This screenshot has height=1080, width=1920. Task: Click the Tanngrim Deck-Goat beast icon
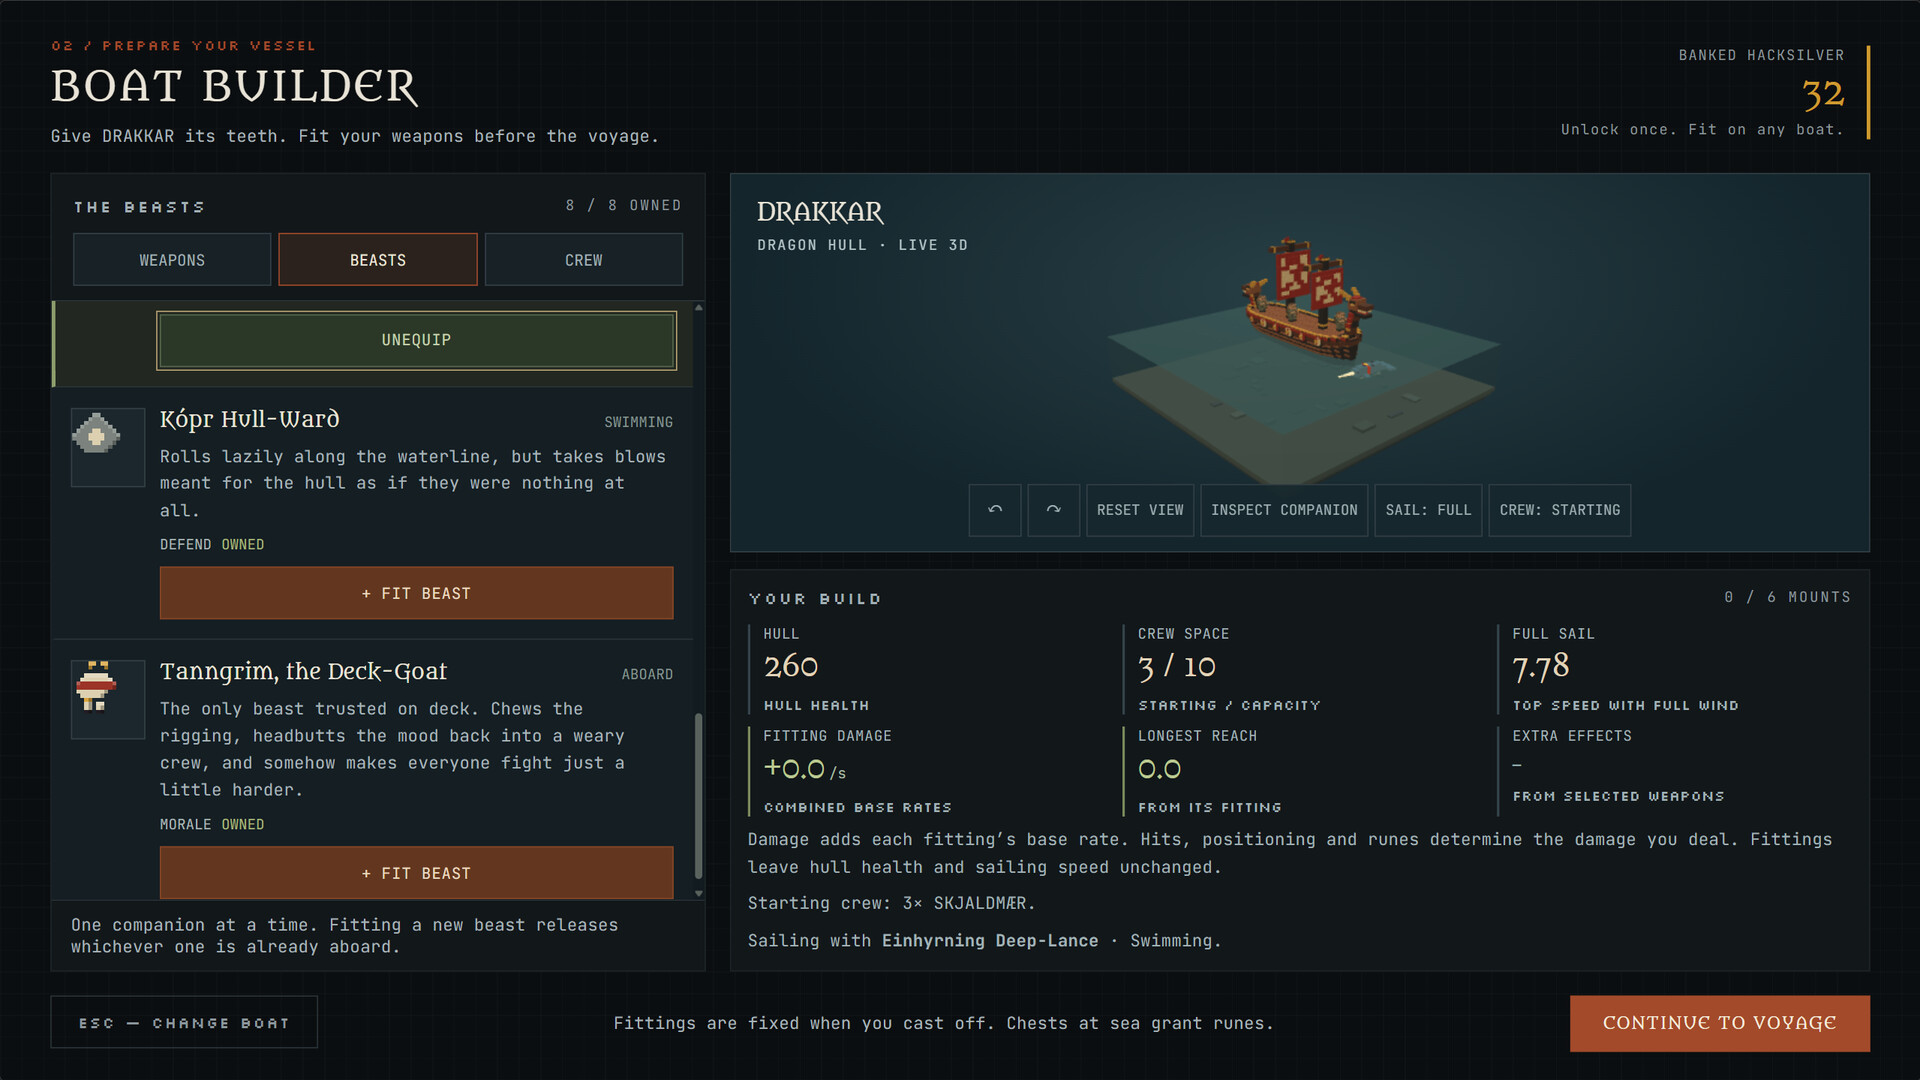tap(108, 699)
